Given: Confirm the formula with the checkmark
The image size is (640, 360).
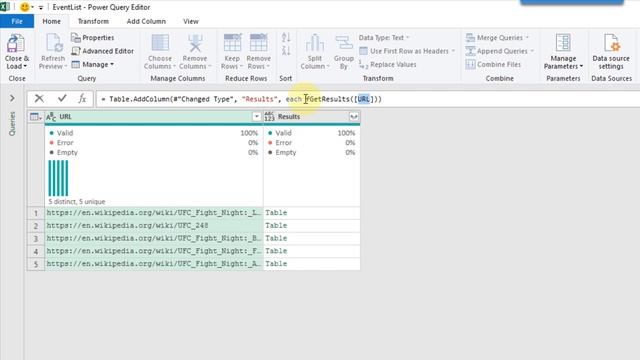Looking at the screenshot, I should tap(62, 98).
